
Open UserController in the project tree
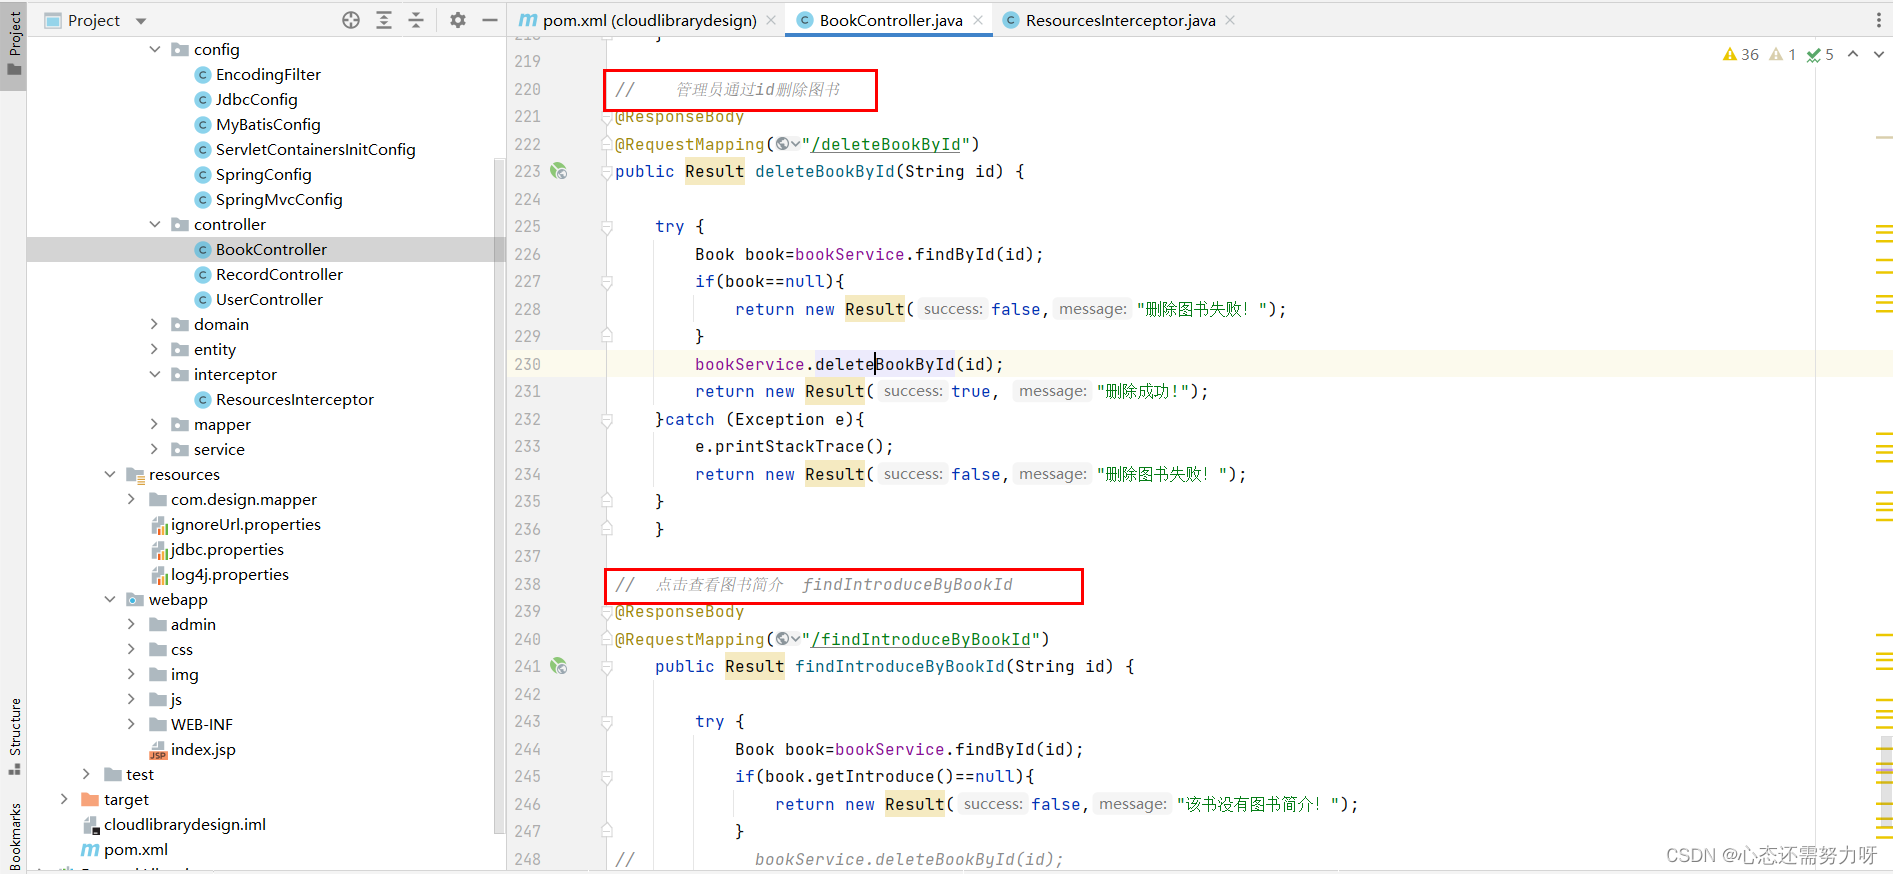pos(268,300)
